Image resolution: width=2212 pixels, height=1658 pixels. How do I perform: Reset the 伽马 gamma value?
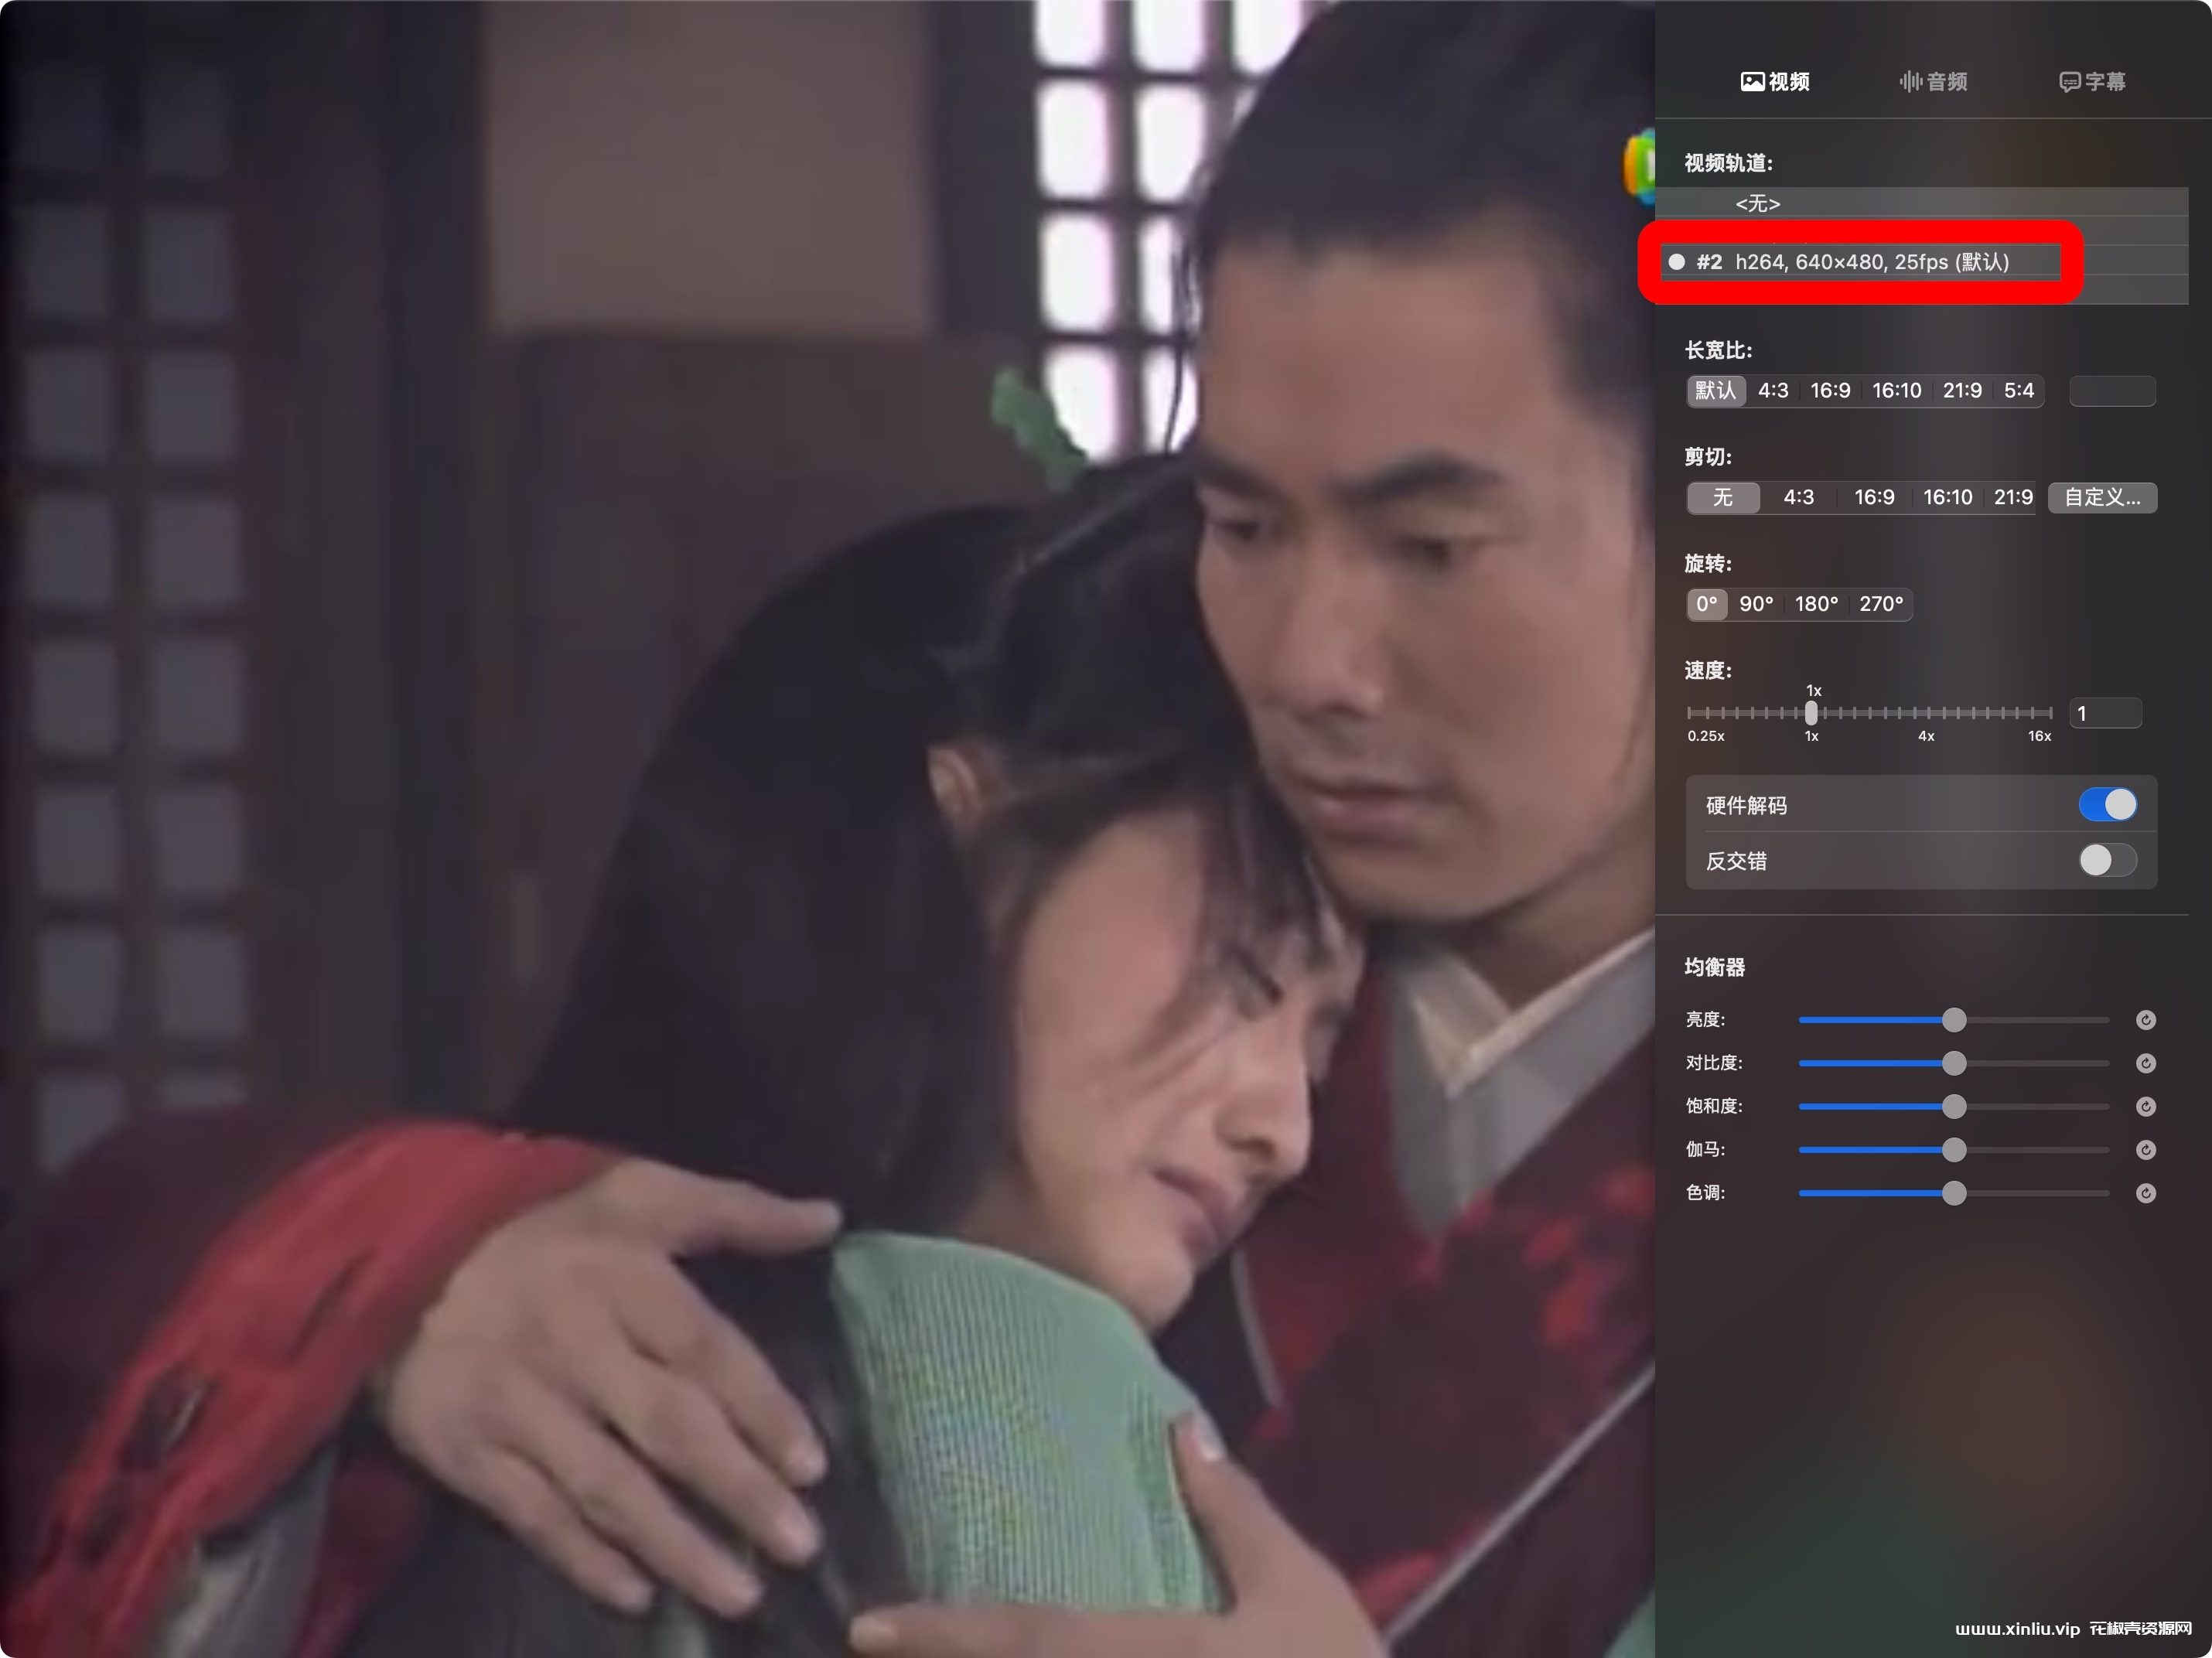[x=2146, y=1150]
